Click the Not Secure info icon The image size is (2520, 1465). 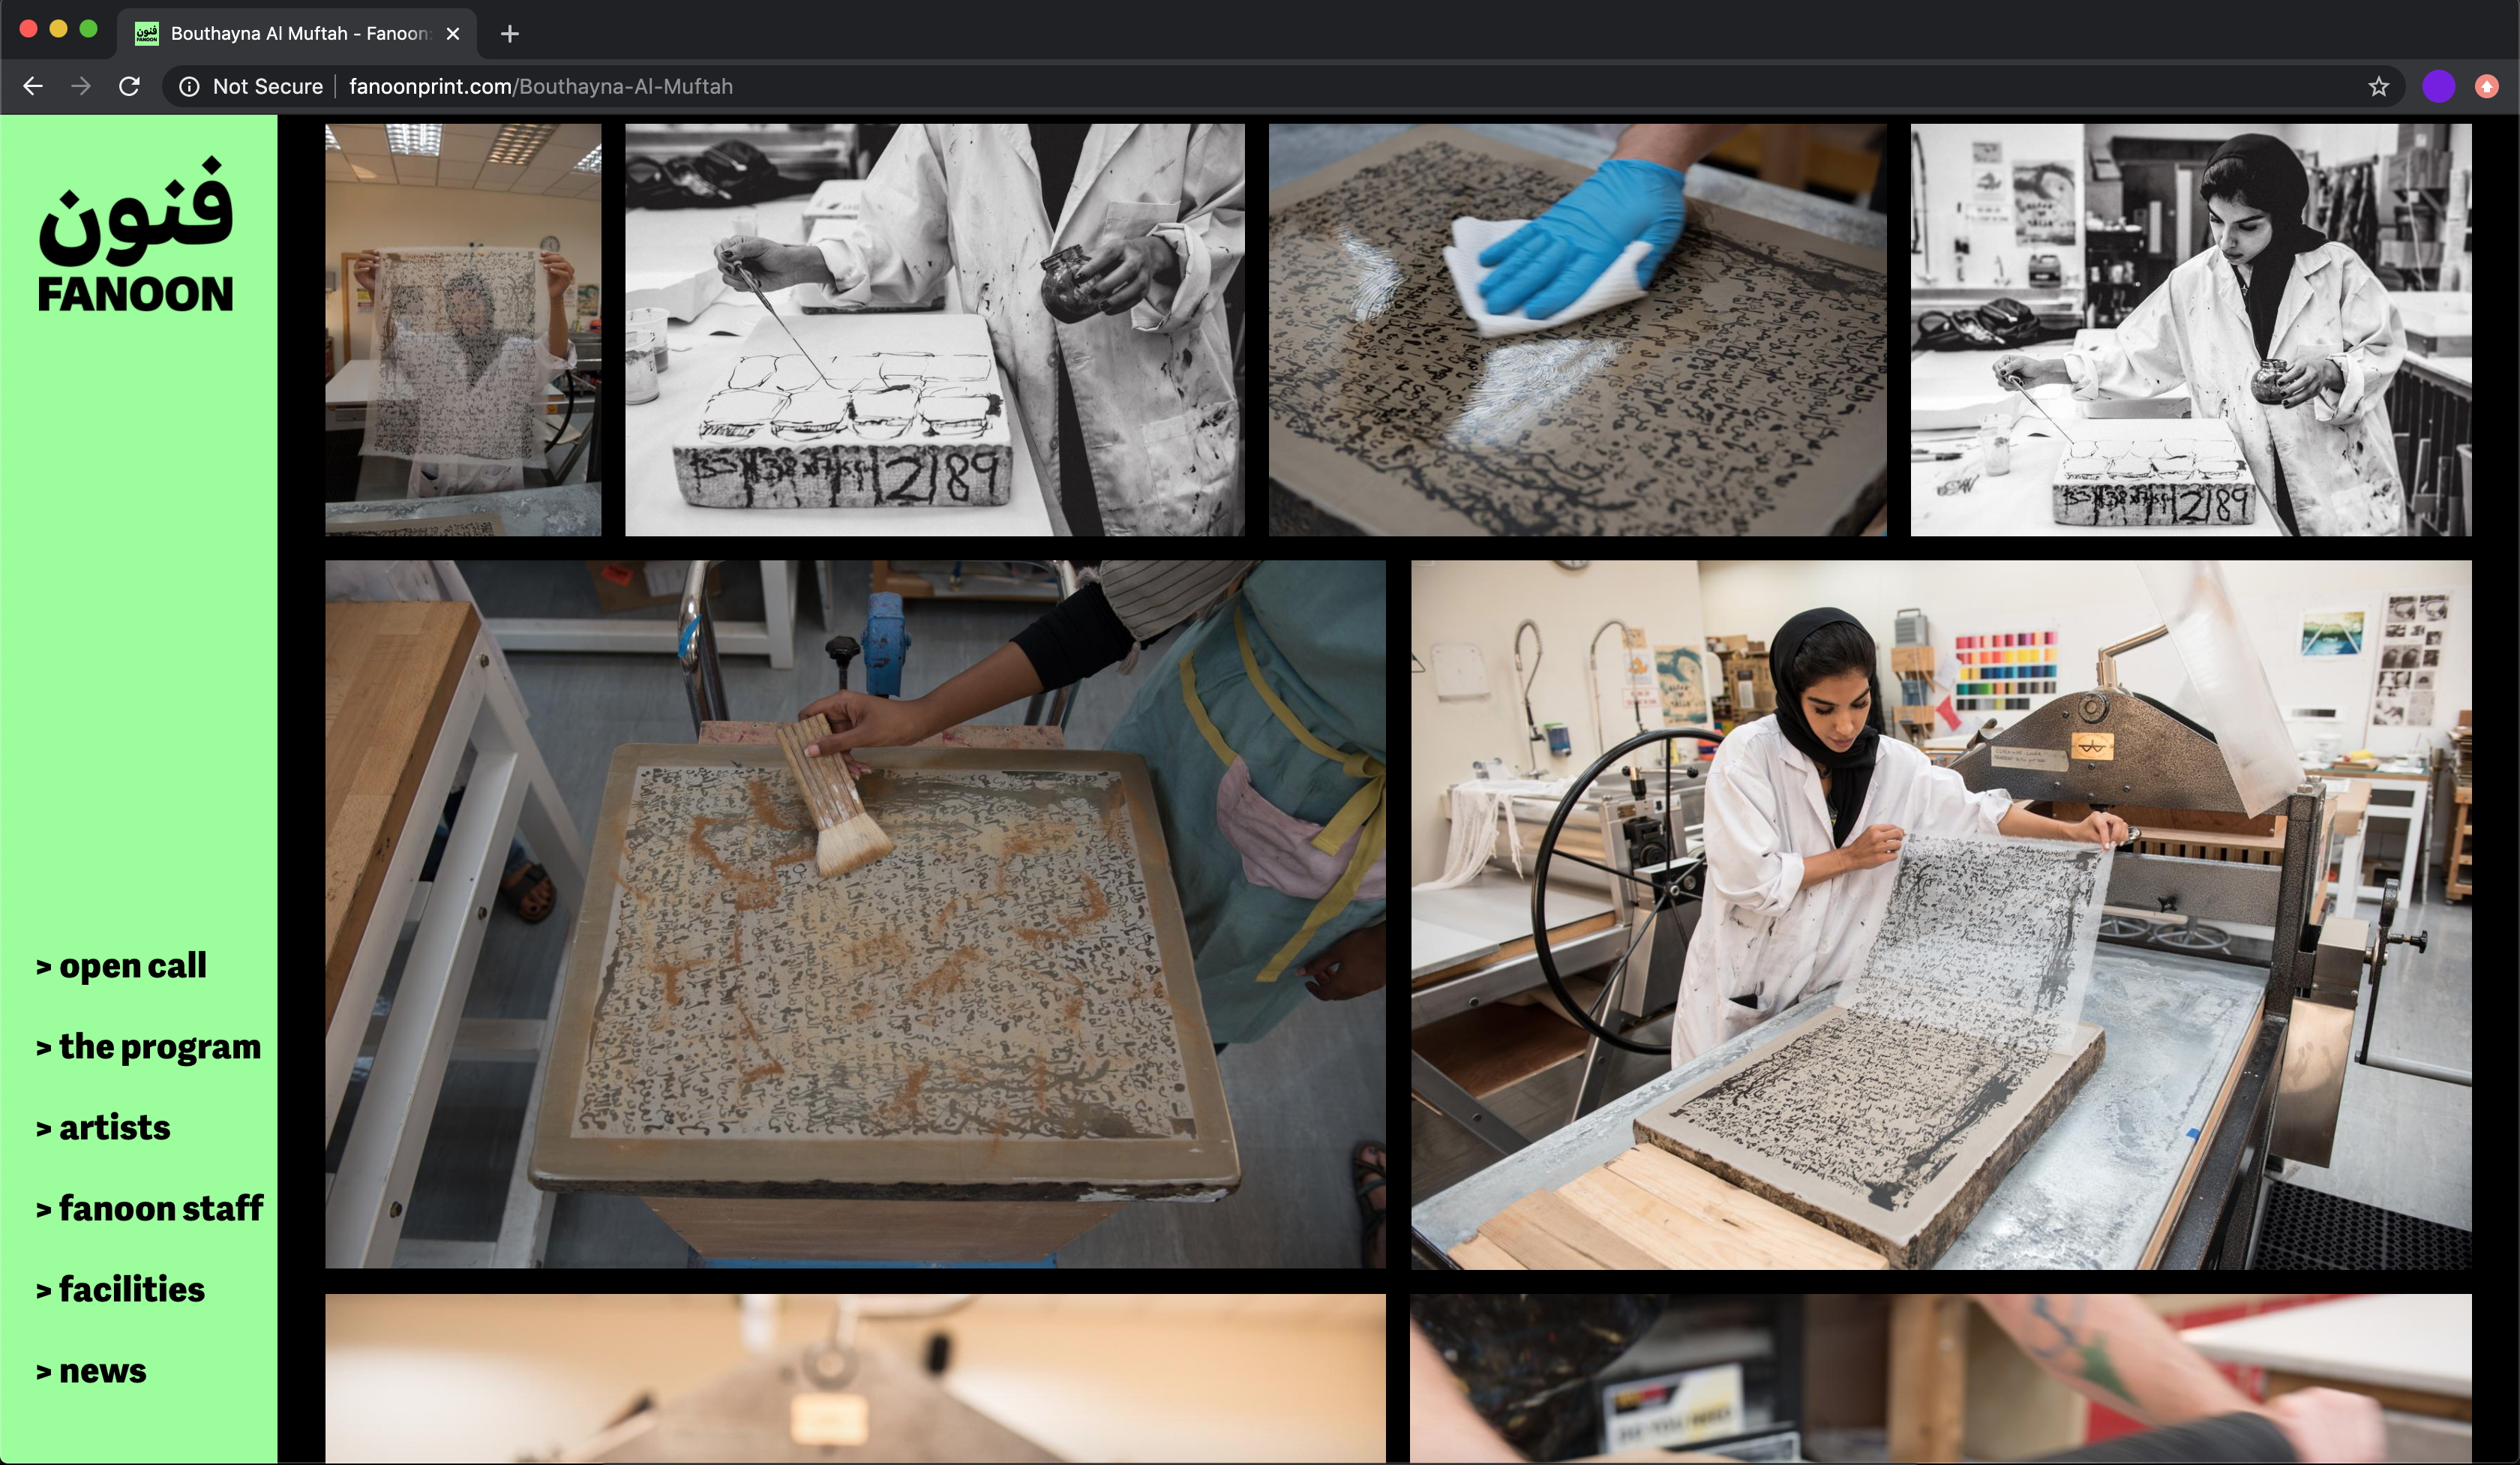[x=189, y=87]
